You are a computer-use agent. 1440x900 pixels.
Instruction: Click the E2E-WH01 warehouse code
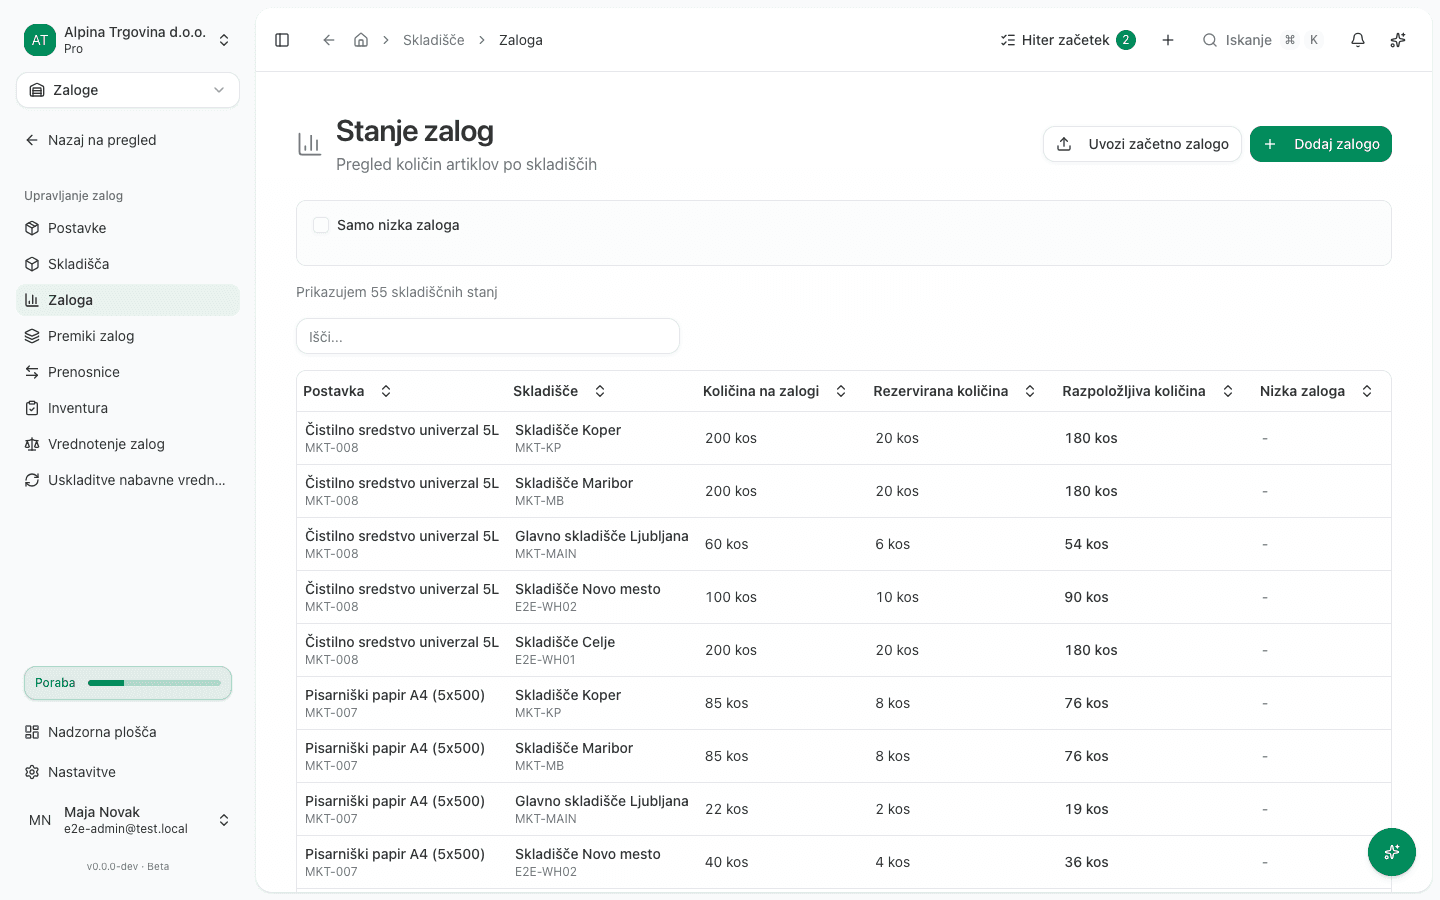coord(545,660)
